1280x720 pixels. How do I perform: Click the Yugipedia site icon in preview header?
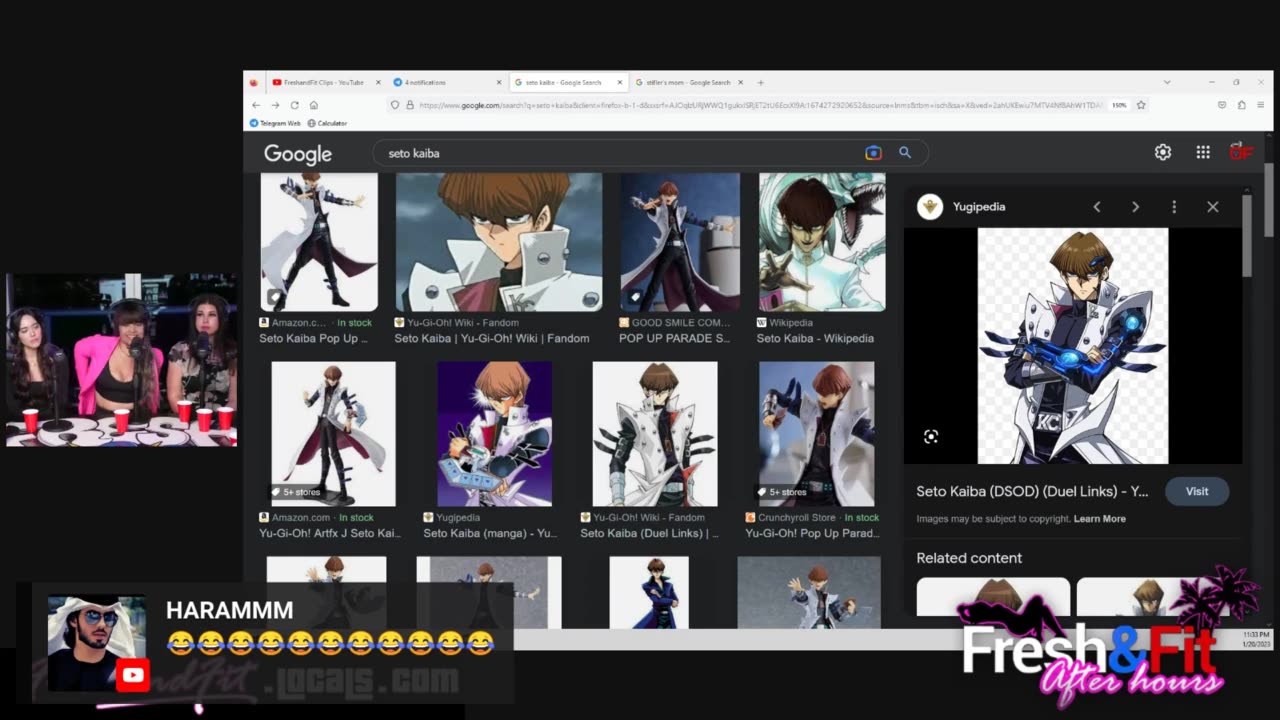pyautogui.click(x=930, y=207)
